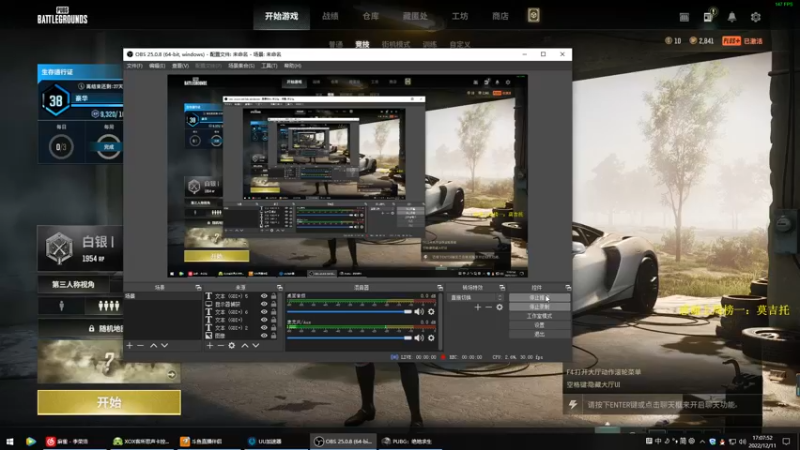Hide the 文本 (GDI+) 5 source

pyautogui.click(x=264, y=296)
